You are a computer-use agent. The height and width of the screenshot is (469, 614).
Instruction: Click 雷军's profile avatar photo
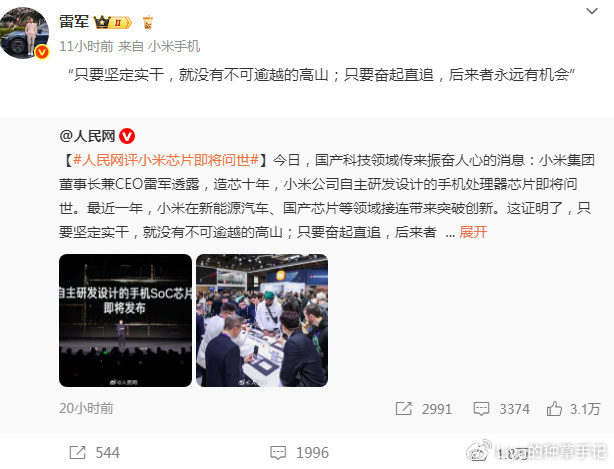pos(24,33)
